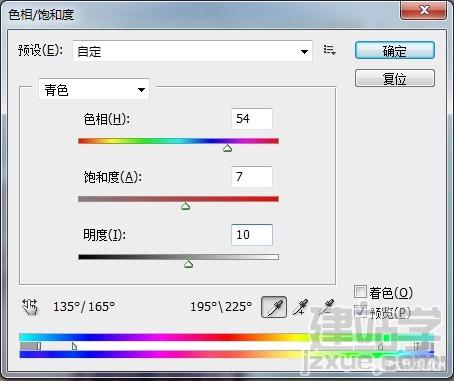Open the 预设 preset dropdown
This screenshot has height=381, width=454.
pyautogui.click(x=192, y=51)
